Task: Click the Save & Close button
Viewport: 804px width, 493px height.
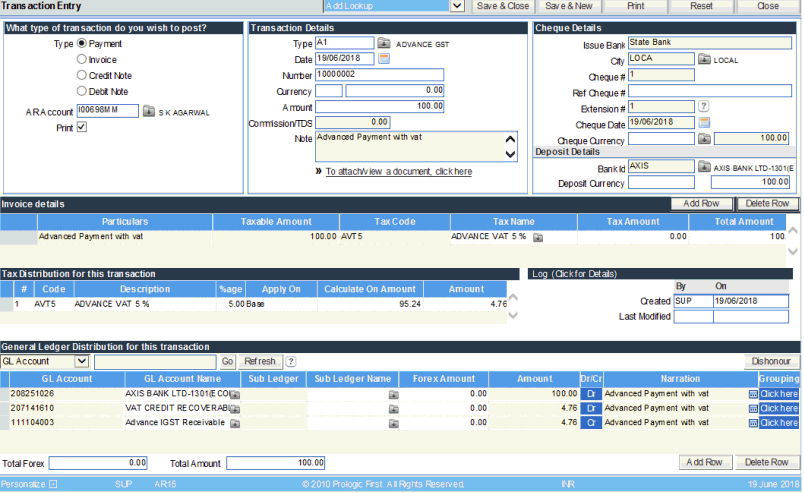Action: click(x=502, y=6)
